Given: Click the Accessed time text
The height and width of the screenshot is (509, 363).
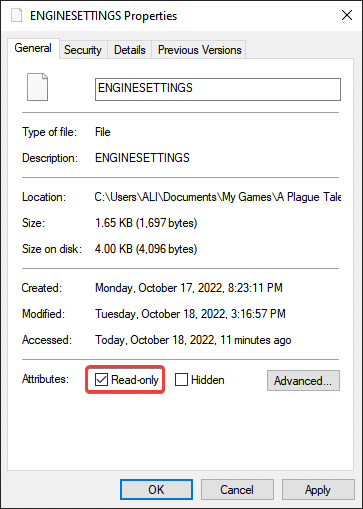Looking at the screenshot, I should (193, 340).
